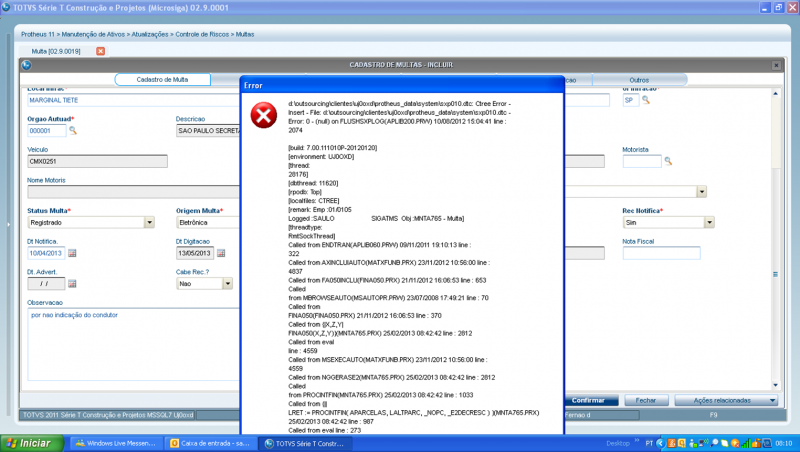This screenshot has width=800, height=452.
Task: Expand the long dropdown below Motorista
Action: coord(702,192)
